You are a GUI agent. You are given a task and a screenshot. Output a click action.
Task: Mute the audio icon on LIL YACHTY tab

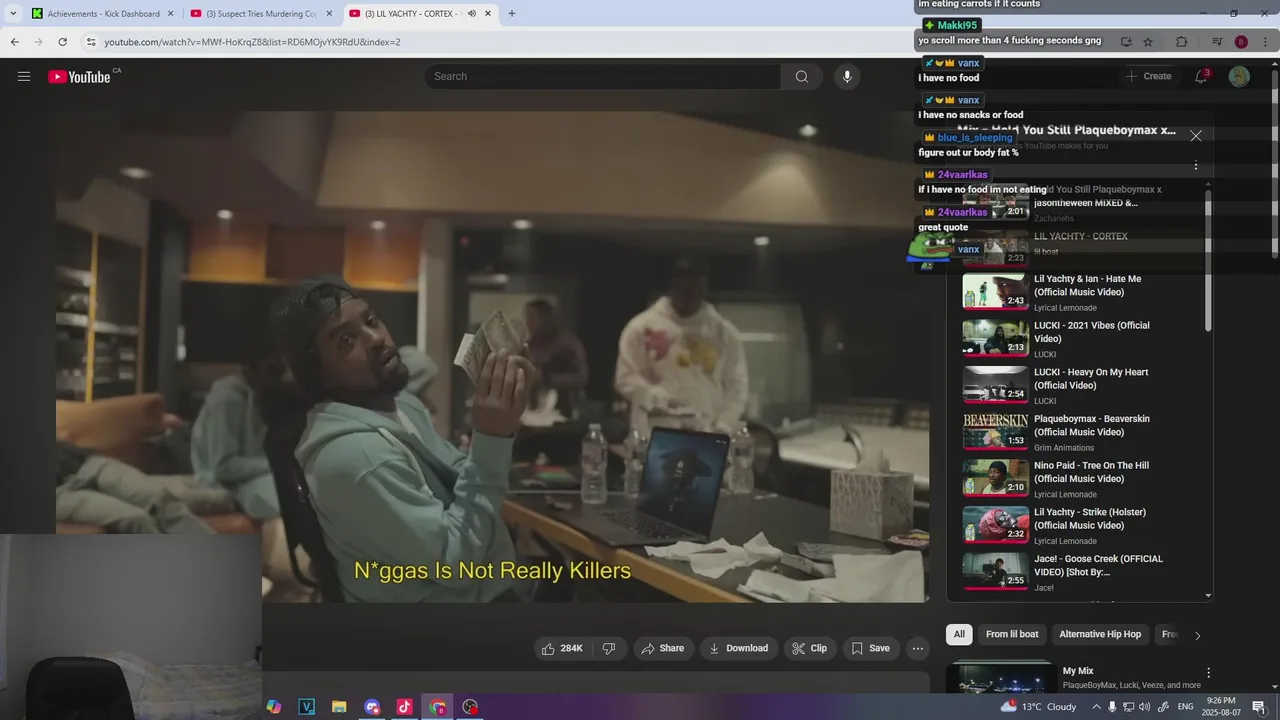click(x=472, y=14)
